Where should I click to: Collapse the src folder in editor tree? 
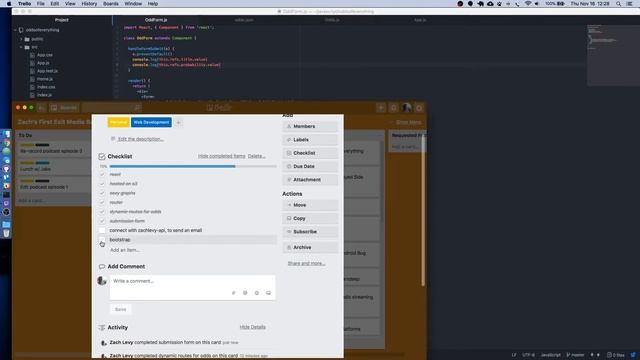coord(21,47)
